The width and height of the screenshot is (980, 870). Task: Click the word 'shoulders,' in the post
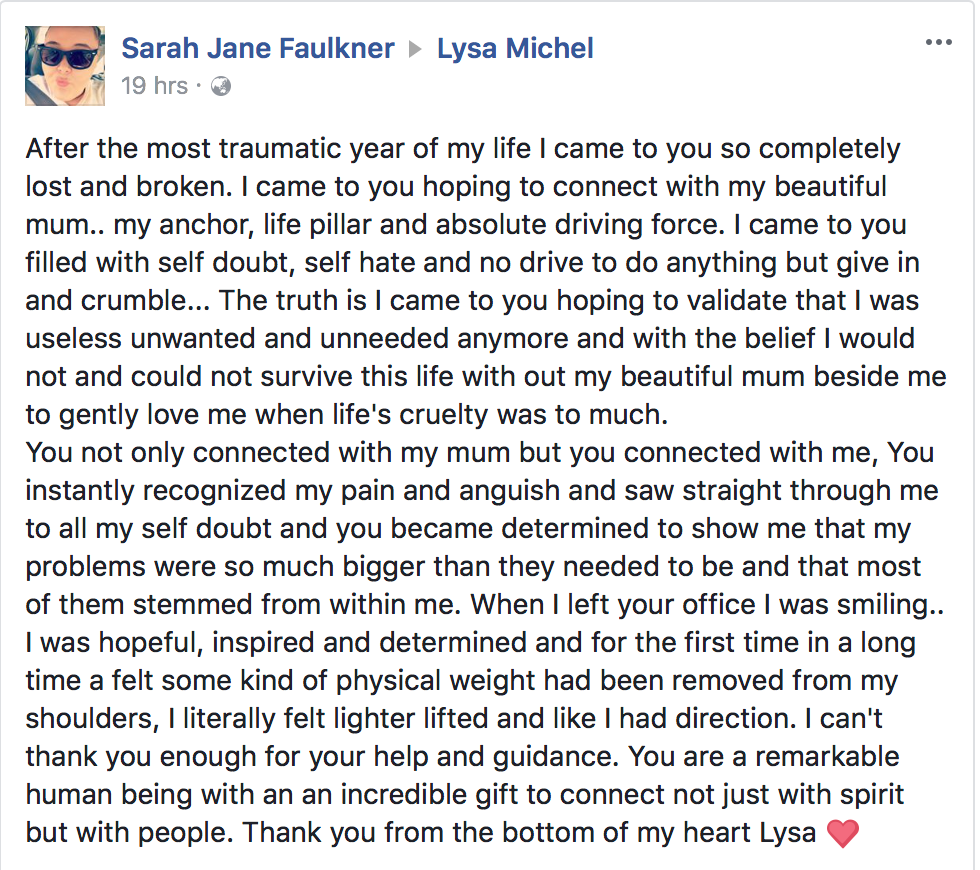pos(92,719)
